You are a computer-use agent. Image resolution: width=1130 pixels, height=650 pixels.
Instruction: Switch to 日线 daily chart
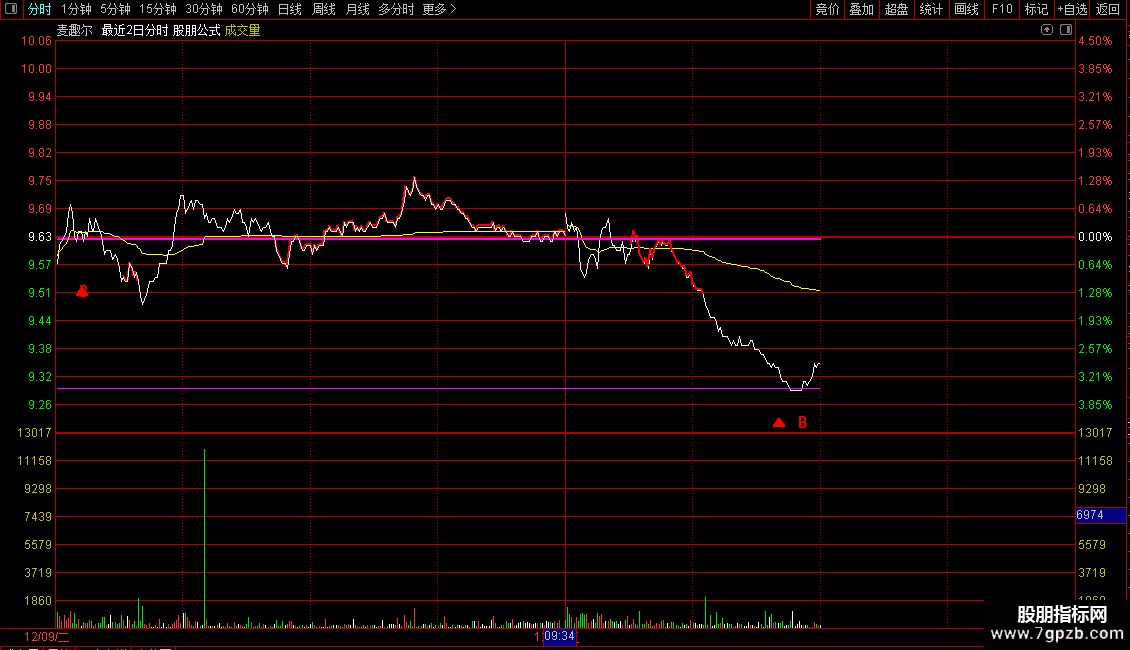click(x=290, y=9)
